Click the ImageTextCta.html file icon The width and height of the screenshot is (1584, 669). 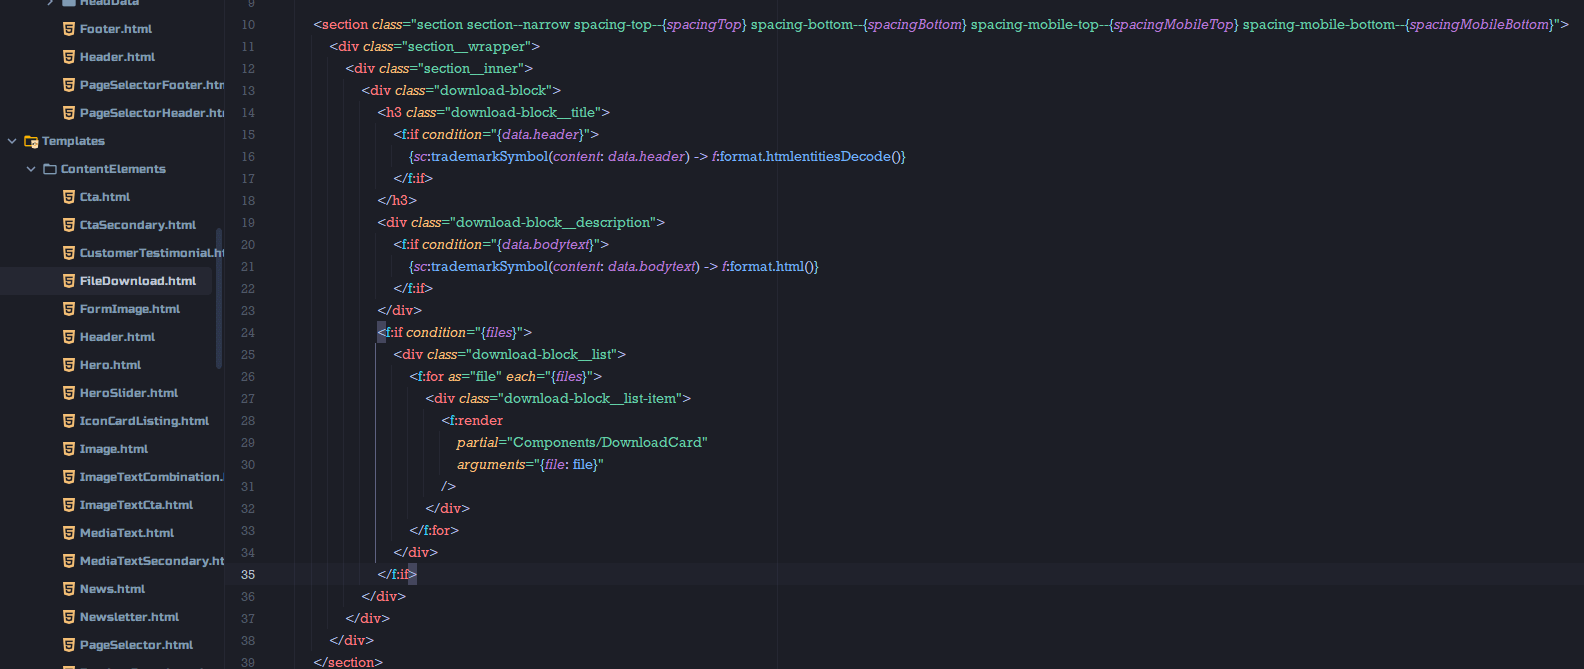69,505
